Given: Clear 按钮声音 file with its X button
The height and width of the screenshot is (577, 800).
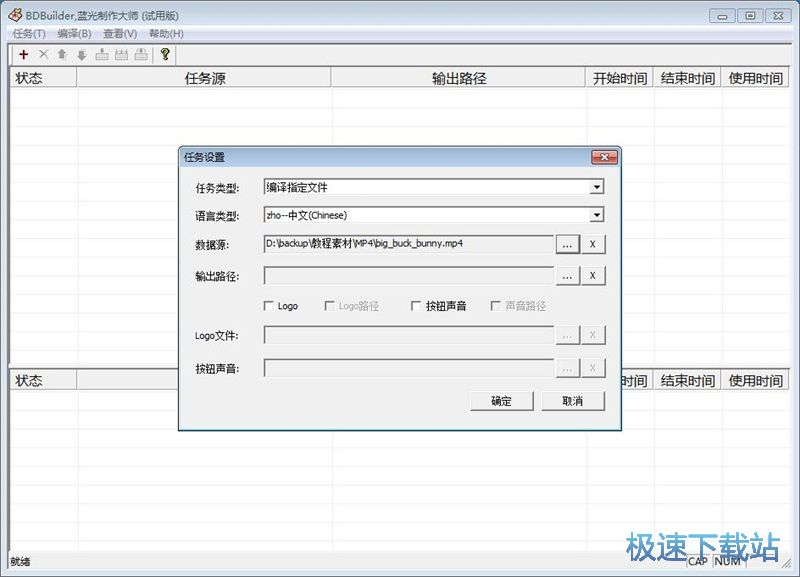Looking at the screenshot, I should 592,368.
